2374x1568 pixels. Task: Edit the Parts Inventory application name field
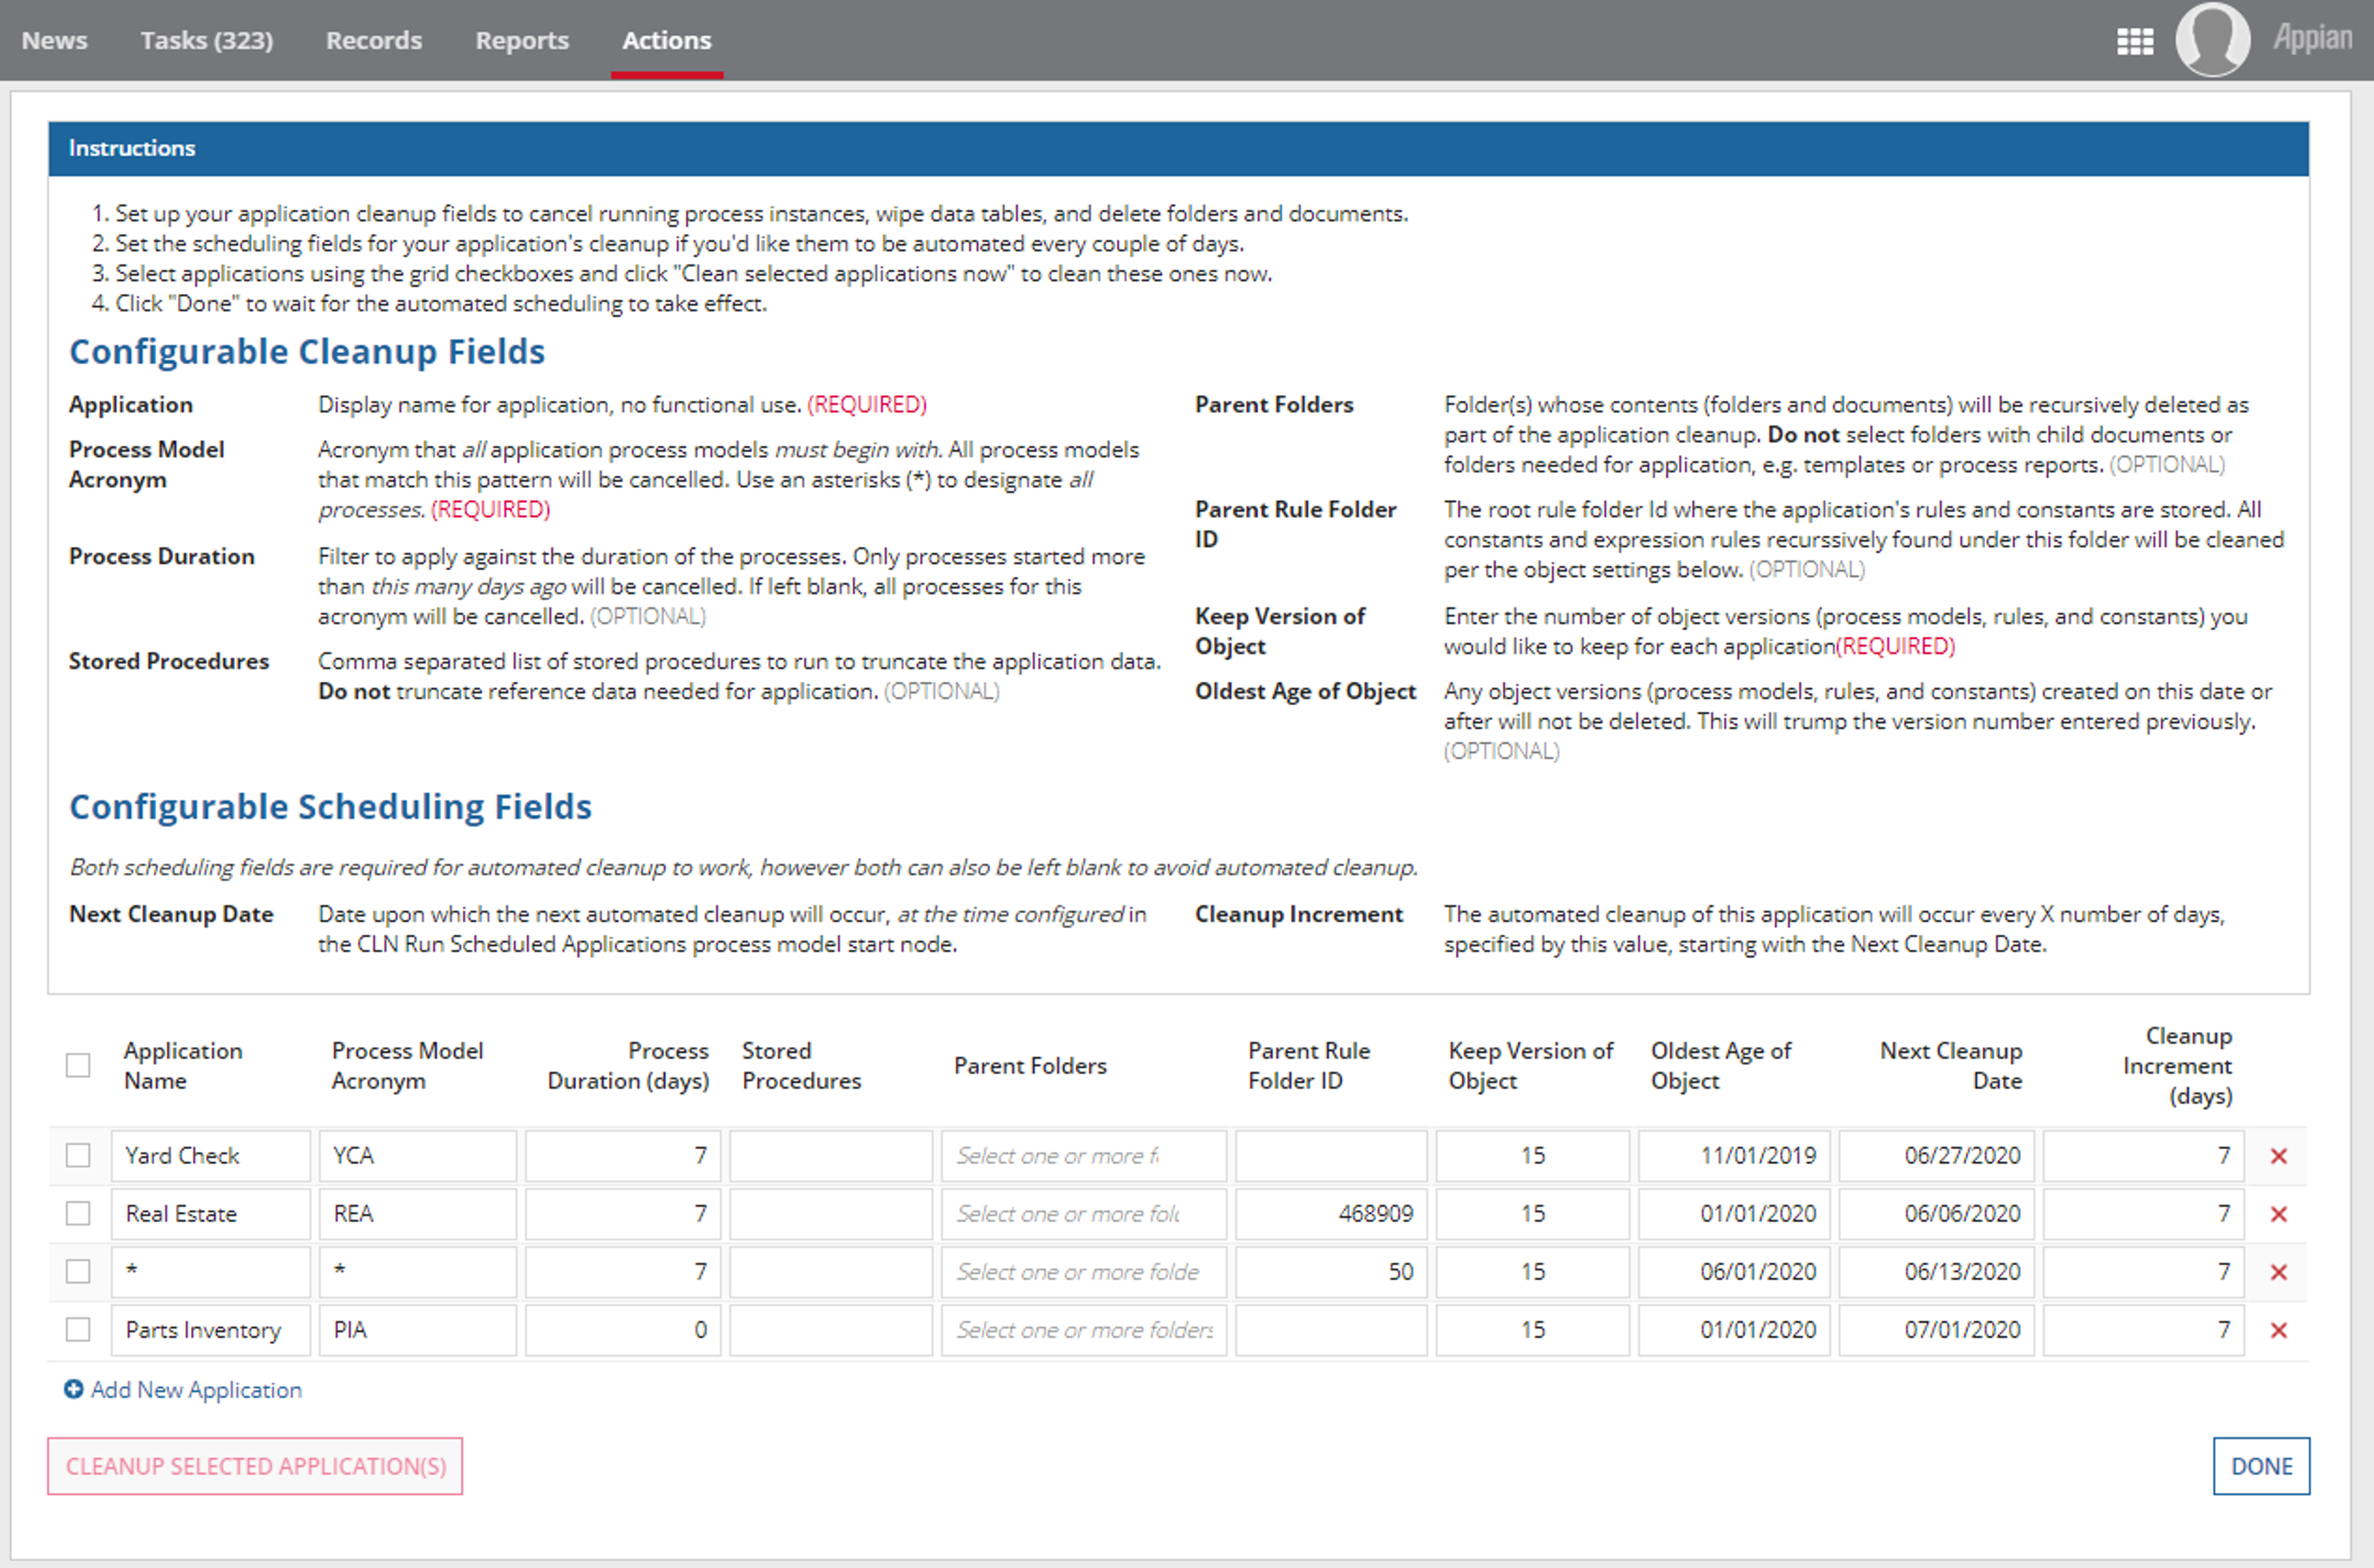(x=211, y=1330)
